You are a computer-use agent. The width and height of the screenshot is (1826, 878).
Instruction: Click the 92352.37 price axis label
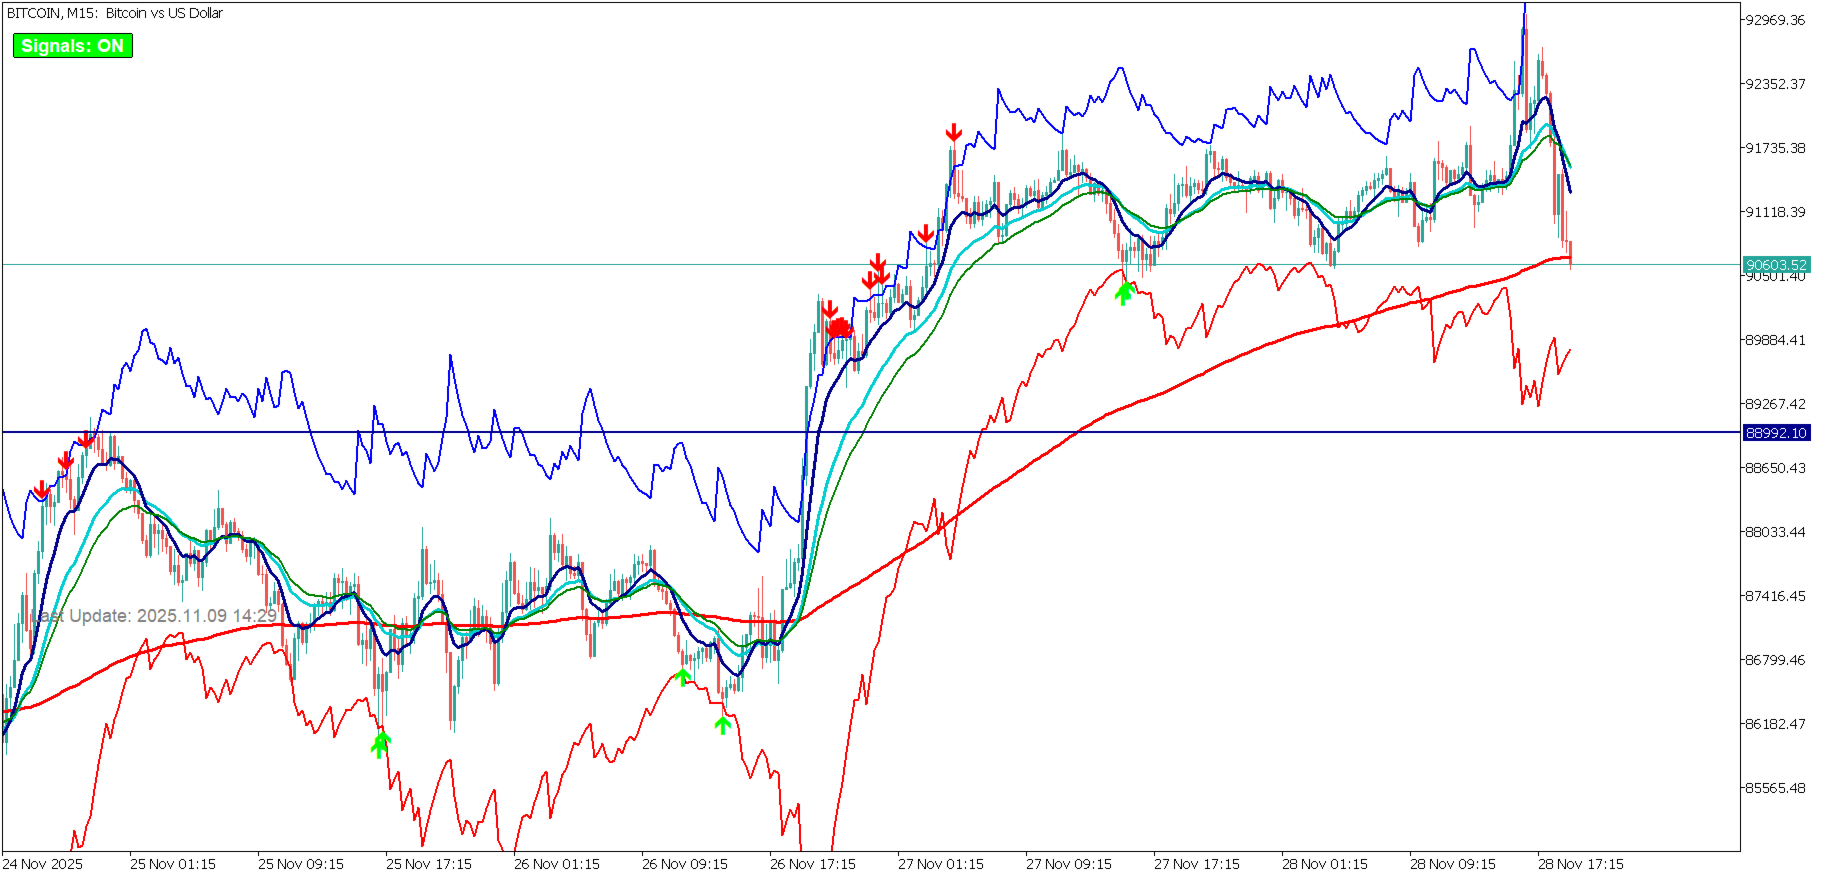1776,84
